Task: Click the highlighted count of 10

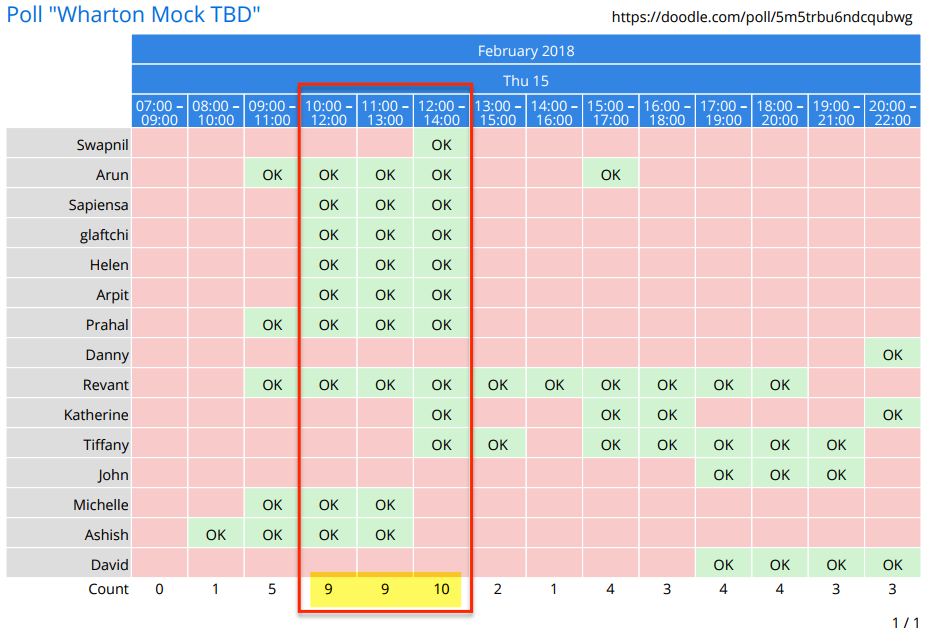Action: click(441, 590)
